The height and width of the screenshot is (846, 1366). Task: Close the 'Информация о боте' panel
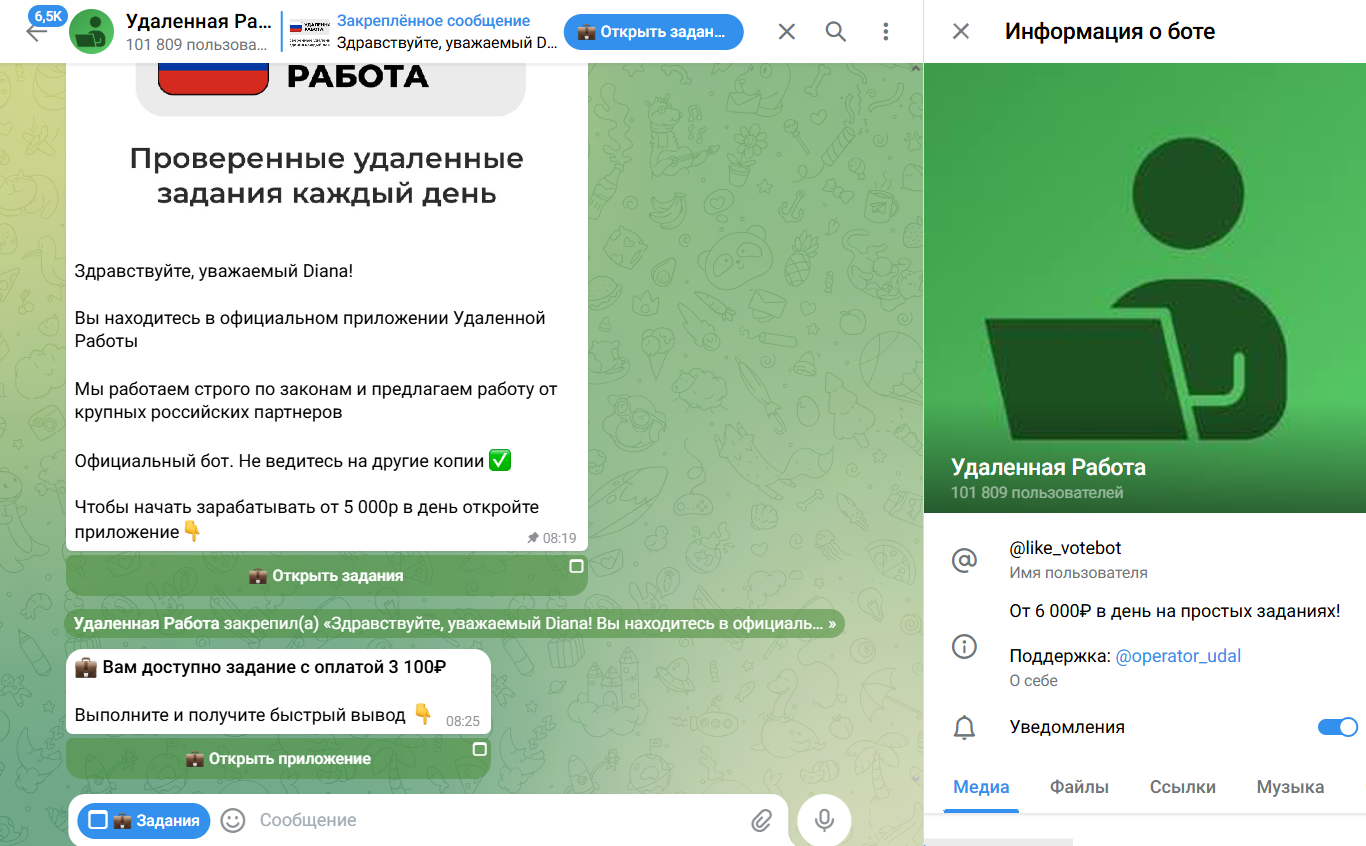(x=961, y=32)
